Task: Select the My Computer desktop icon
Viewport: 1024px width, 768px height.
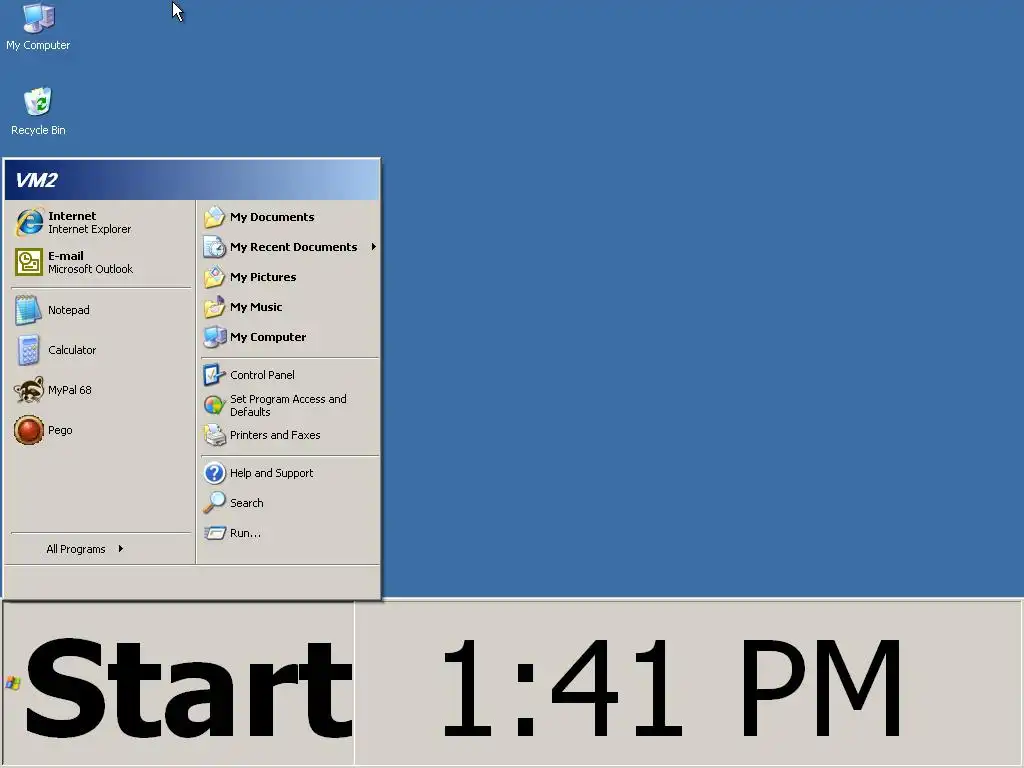Action: 39,18
